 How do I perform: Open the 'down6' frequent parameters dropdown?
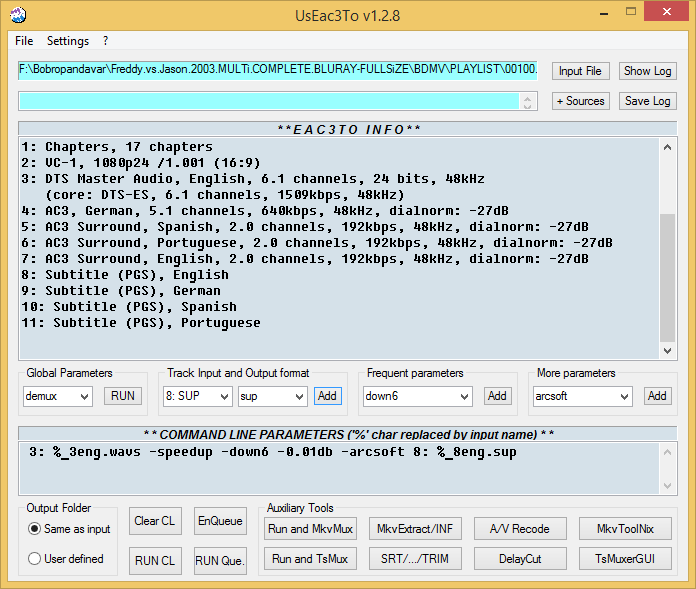pos(418,396)
